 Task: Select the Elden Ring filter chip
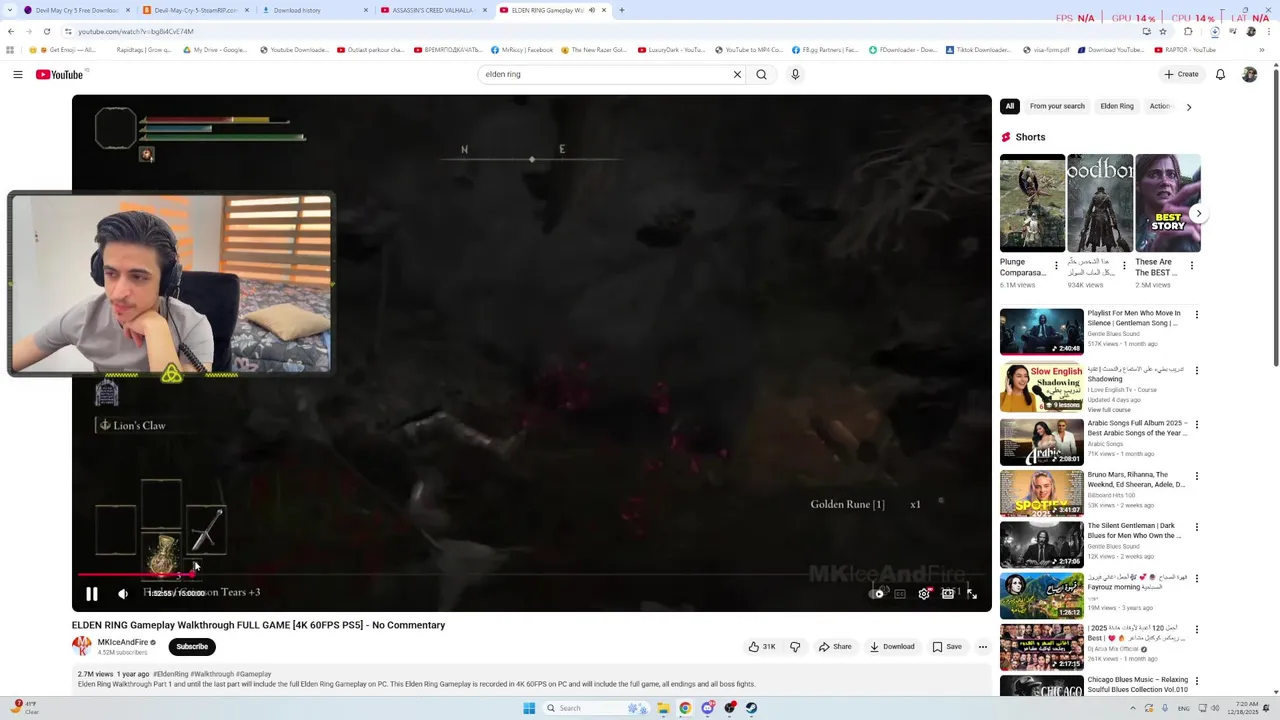pos(1117,106)
